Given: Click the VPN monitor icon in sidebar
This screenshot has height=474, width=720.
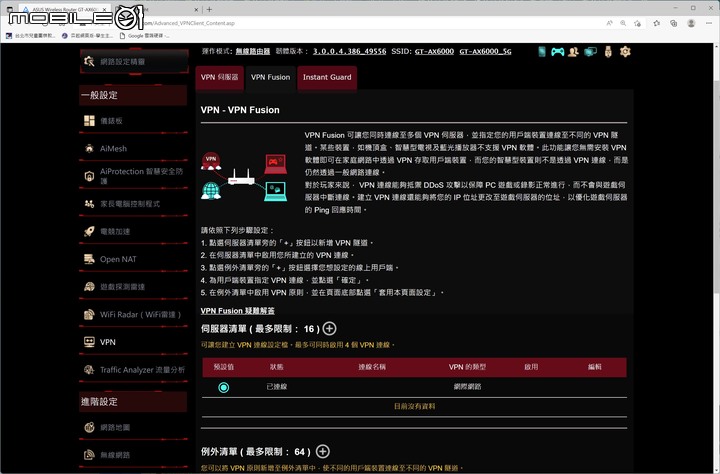Looking at the screenshot, I should (x=89, y=342).
